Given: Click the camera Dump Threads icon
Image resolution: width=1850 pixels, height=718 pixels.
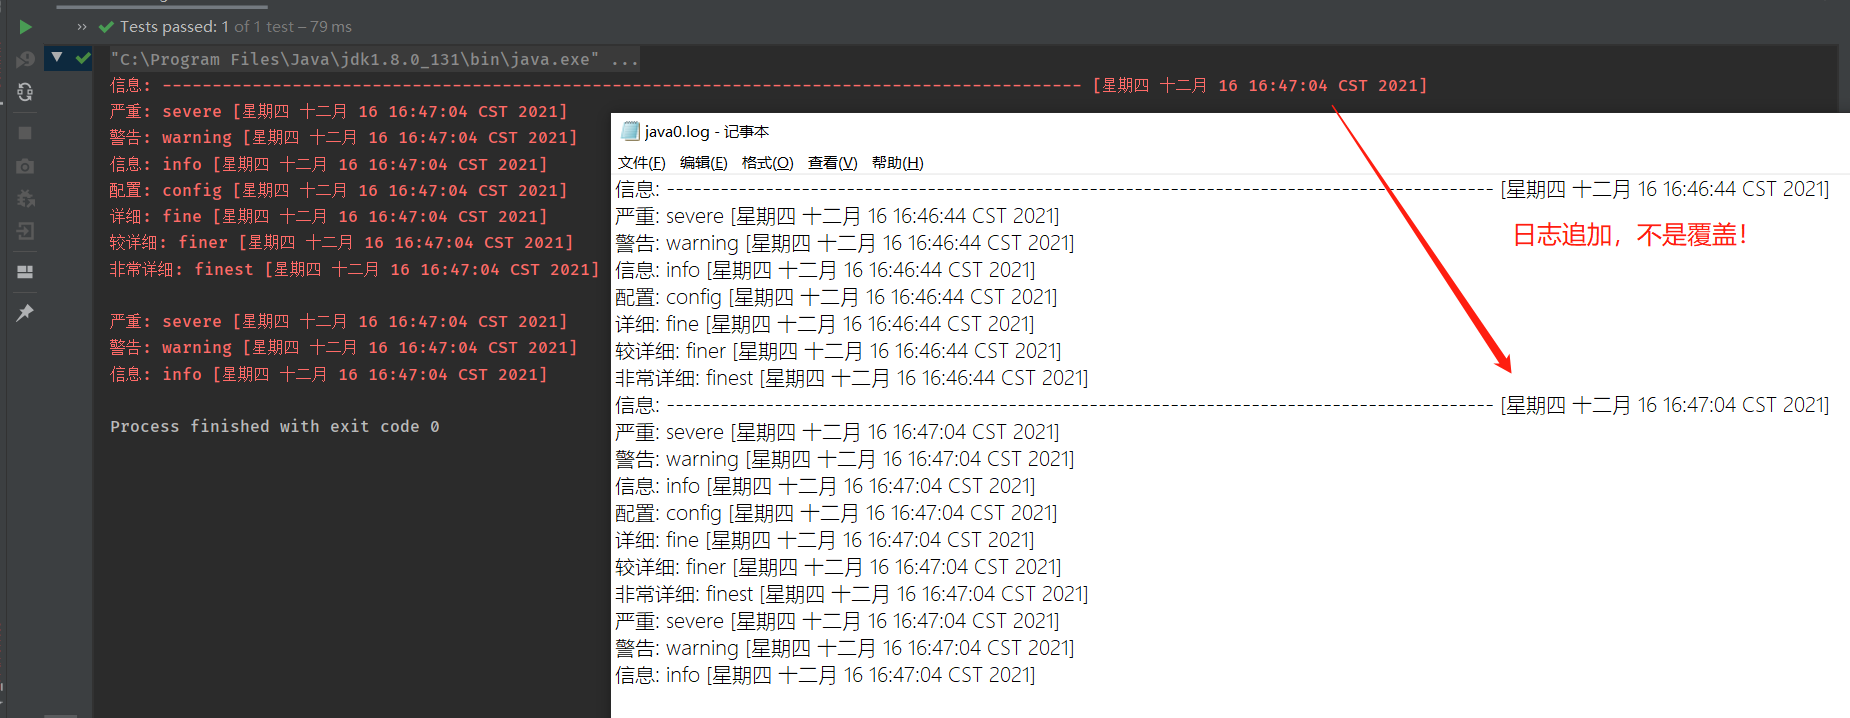Looking at the screenshot, I should click(25, 166).
